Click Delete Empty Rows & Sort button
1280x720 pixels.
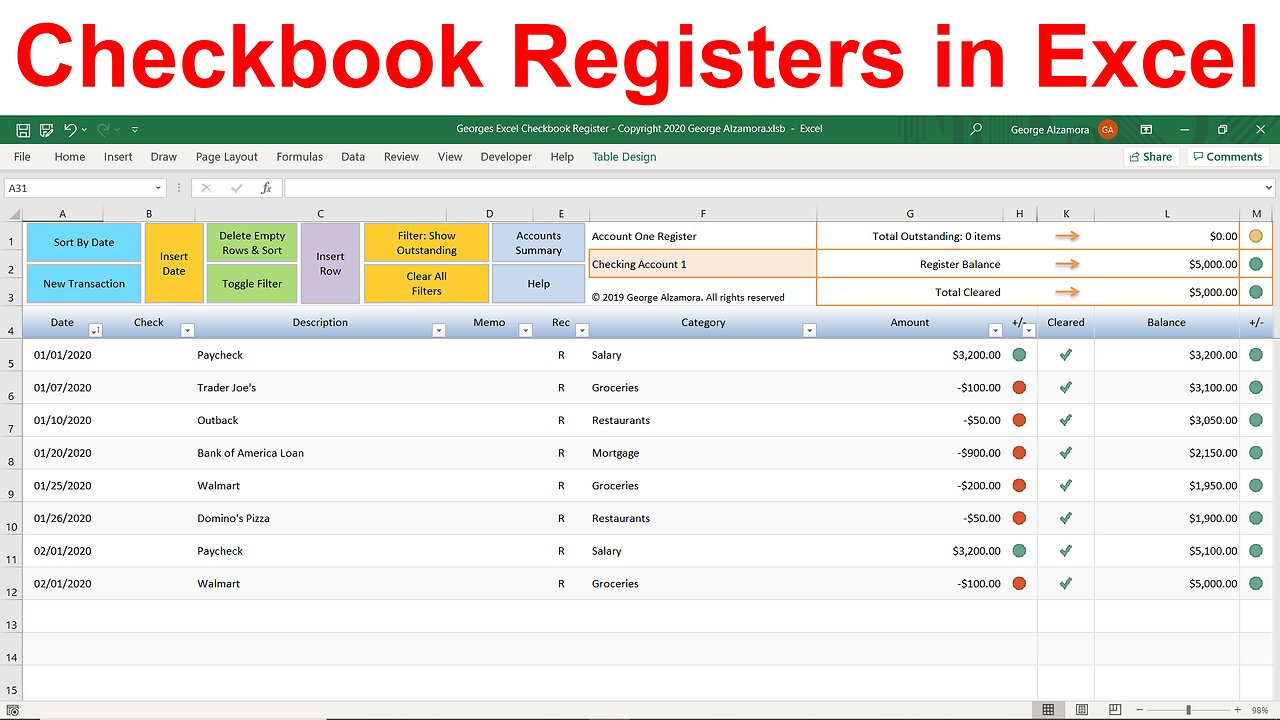(251, 243)
